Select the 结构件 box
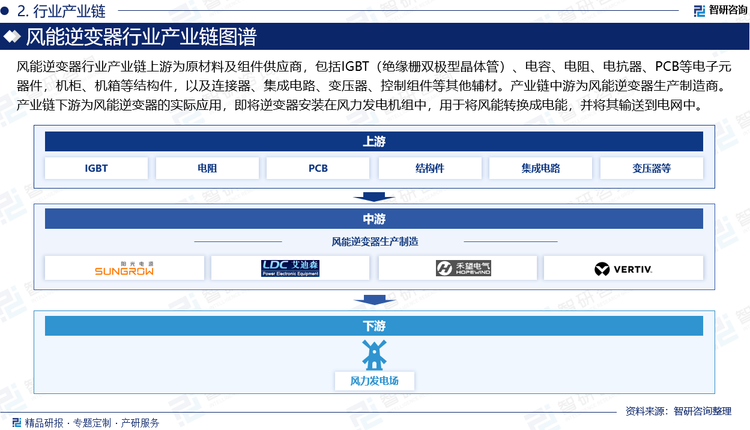The height and width of the screenshot is (430, 750). [x=430, y=168]
